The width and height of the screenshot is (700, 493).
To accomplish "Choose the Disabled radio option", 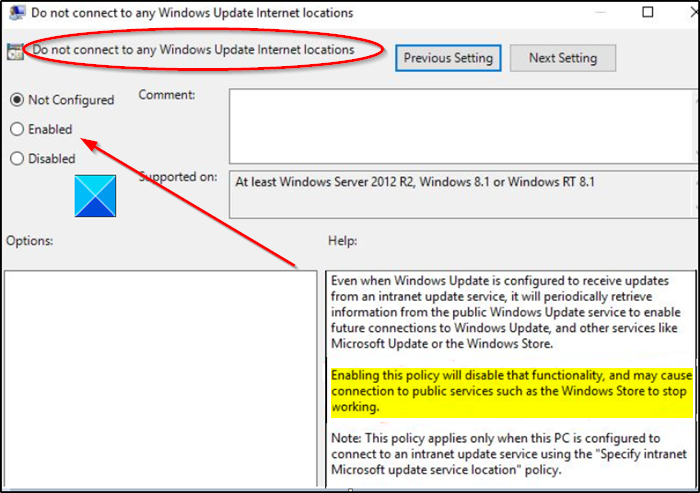I will coord(17,158).
